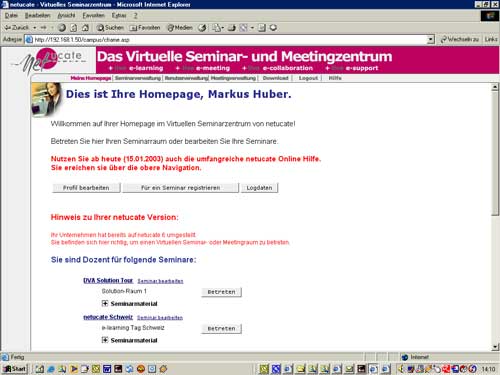Open the Favoriten menu in menu bar
Screen dimensions: 500x375
(x=93, y=16)
